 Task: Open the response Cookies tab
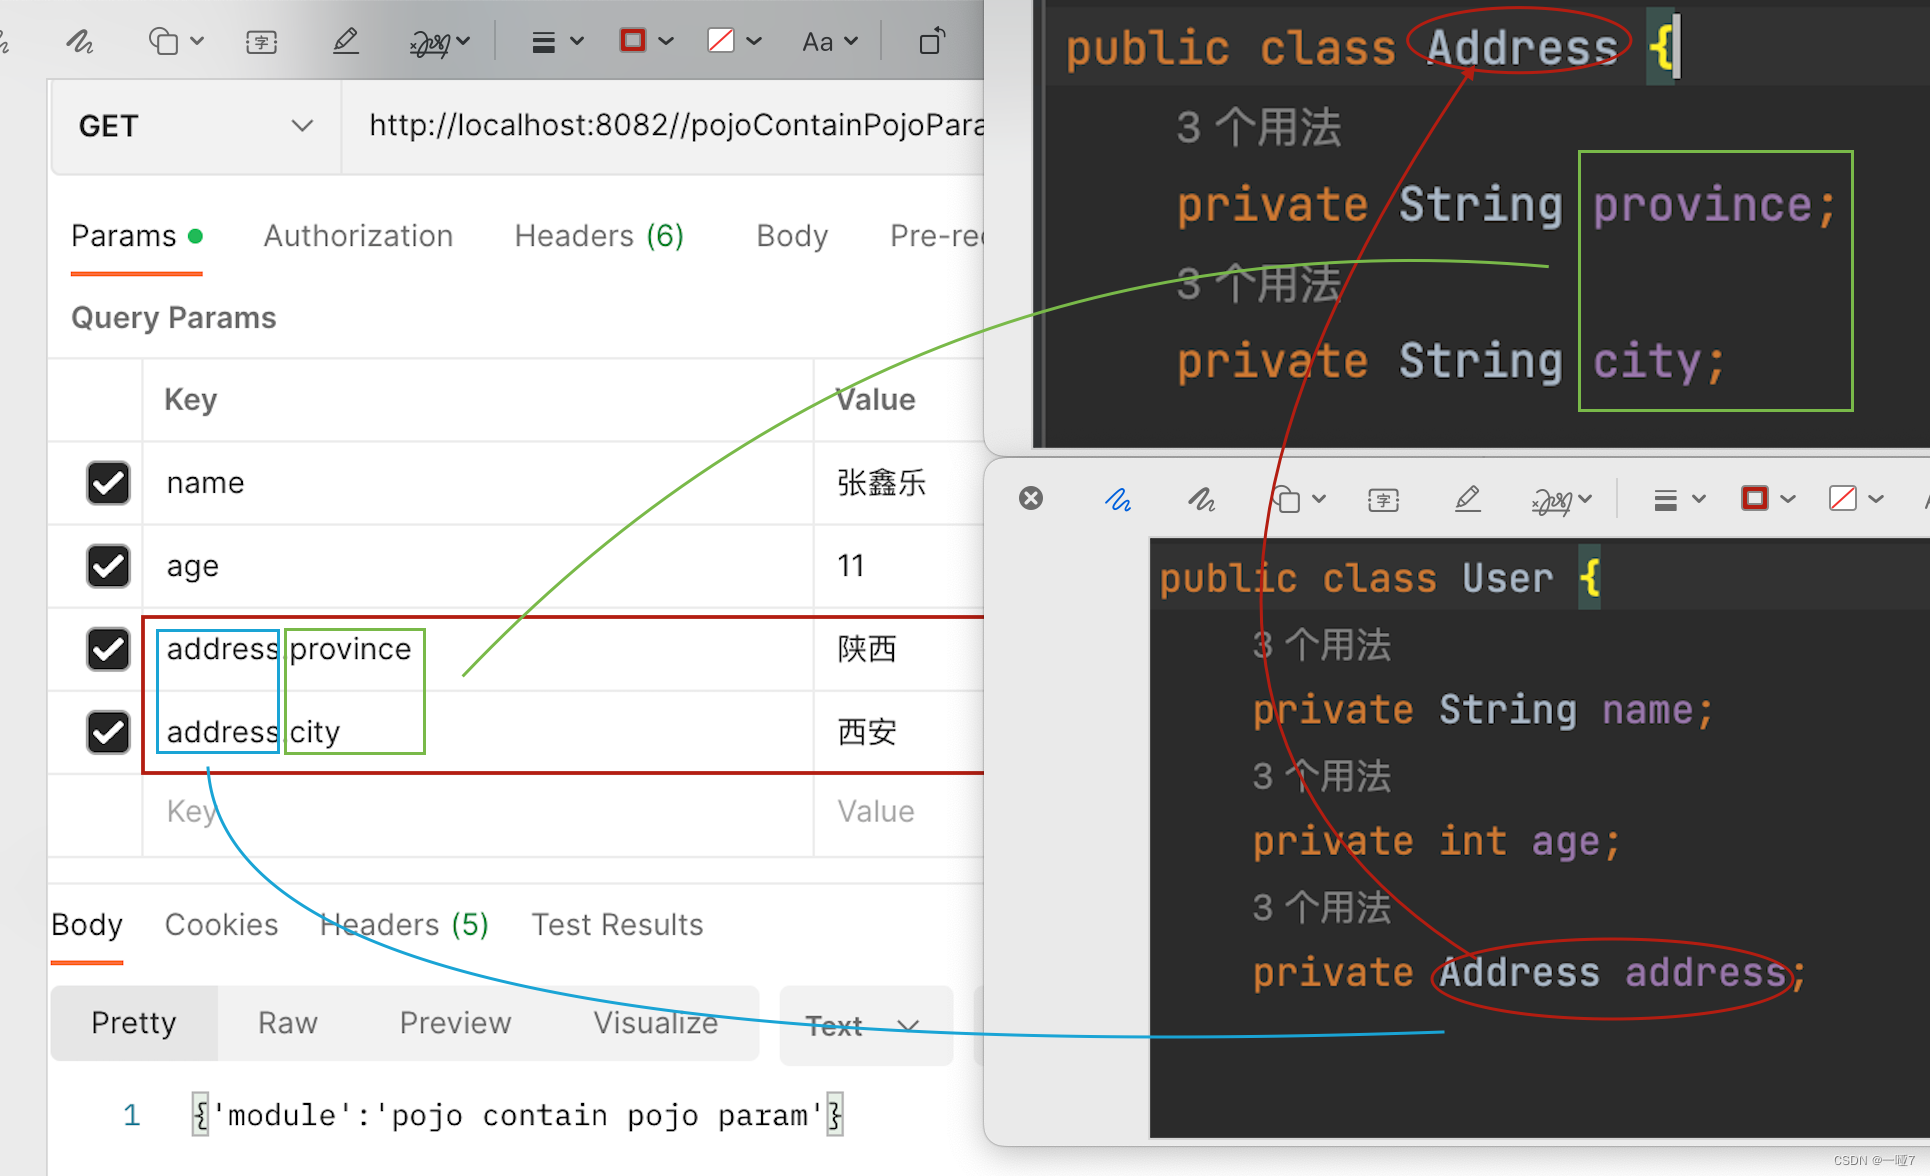(x=221, y=925)
